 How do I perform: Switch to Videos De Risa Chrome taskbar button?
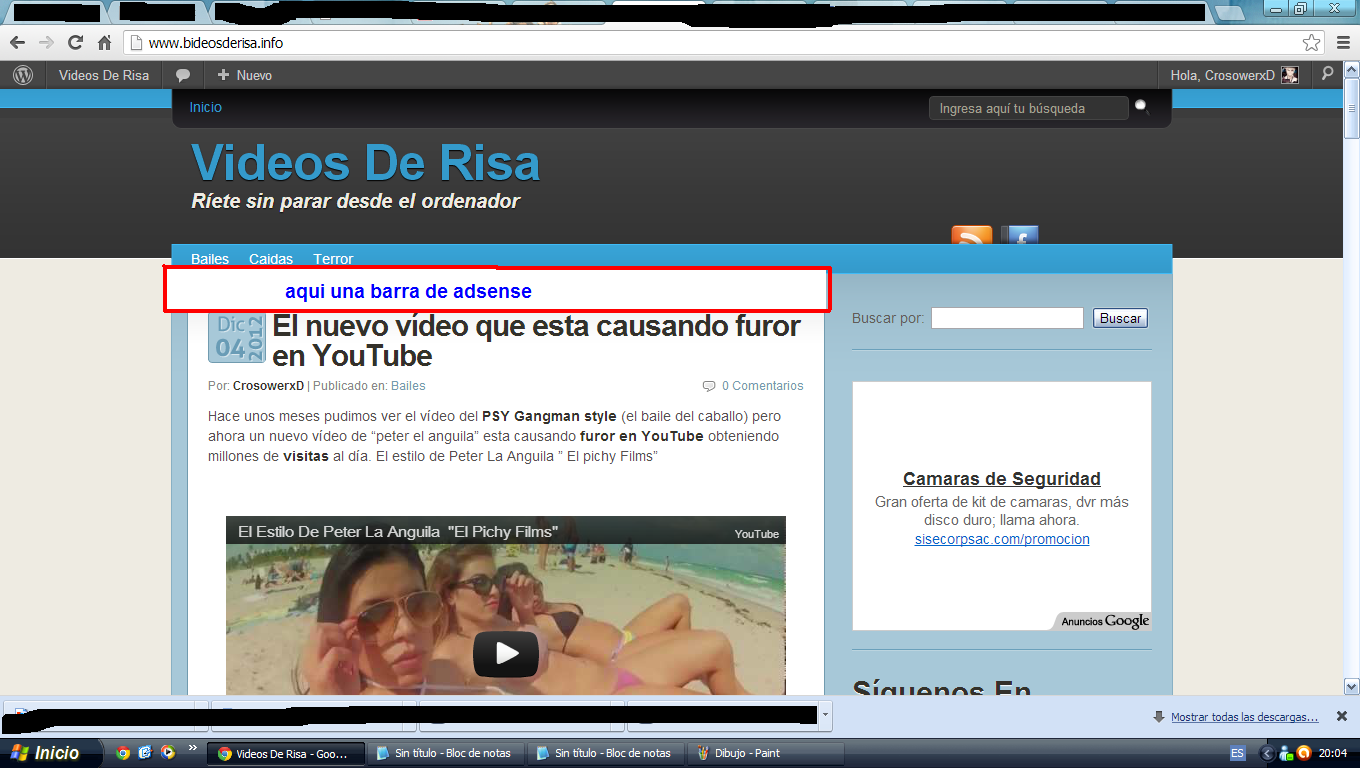tap(284, 753)
